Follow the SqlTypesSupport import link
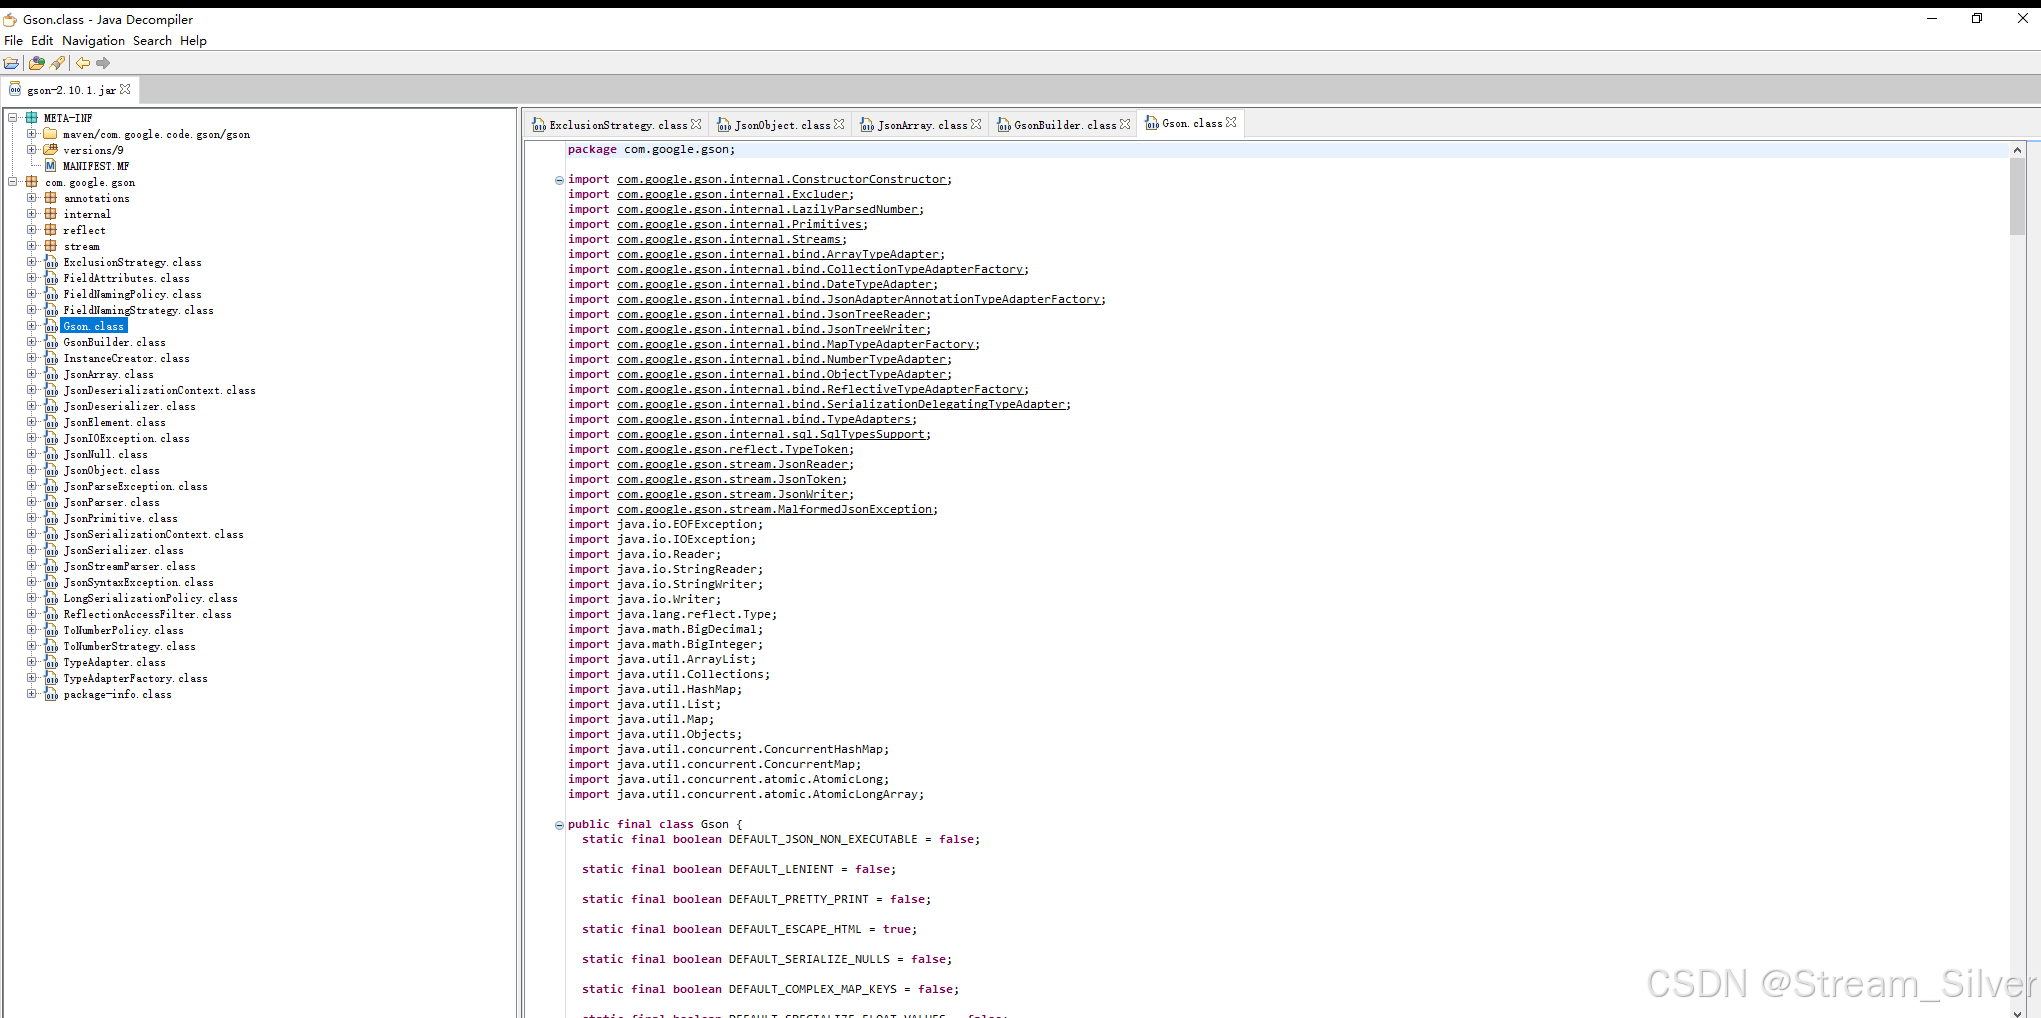 [x=772, y=435]
